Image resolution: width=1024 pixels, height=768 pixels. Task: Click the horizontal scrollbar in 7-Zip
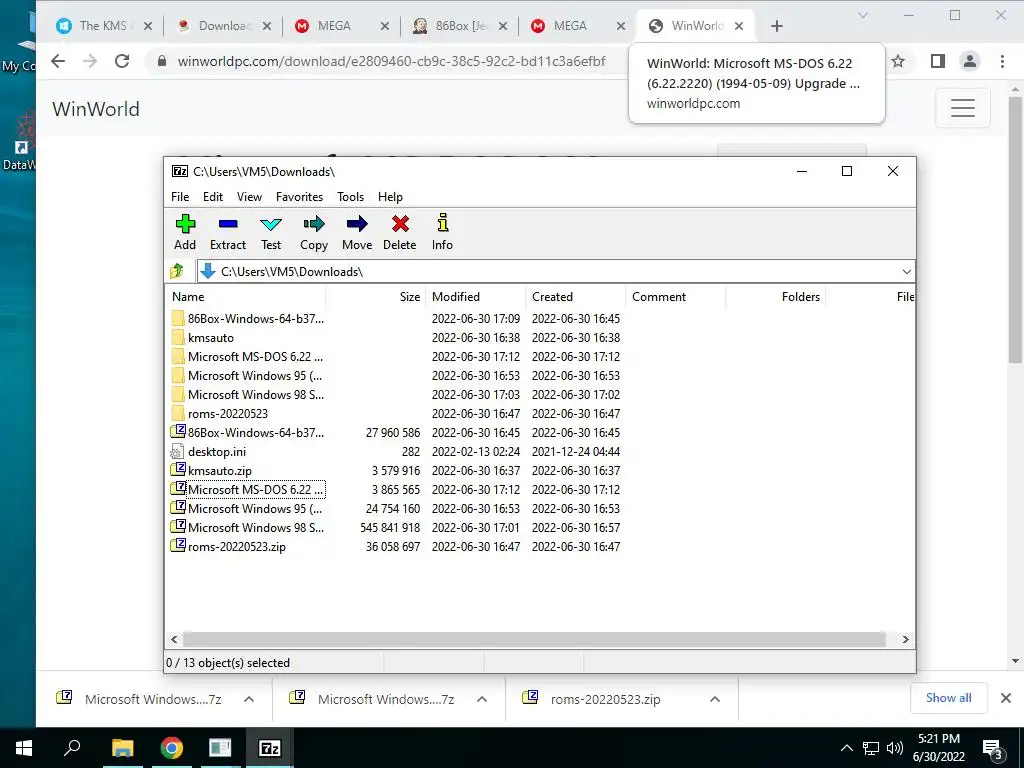[x=534, y=639]
